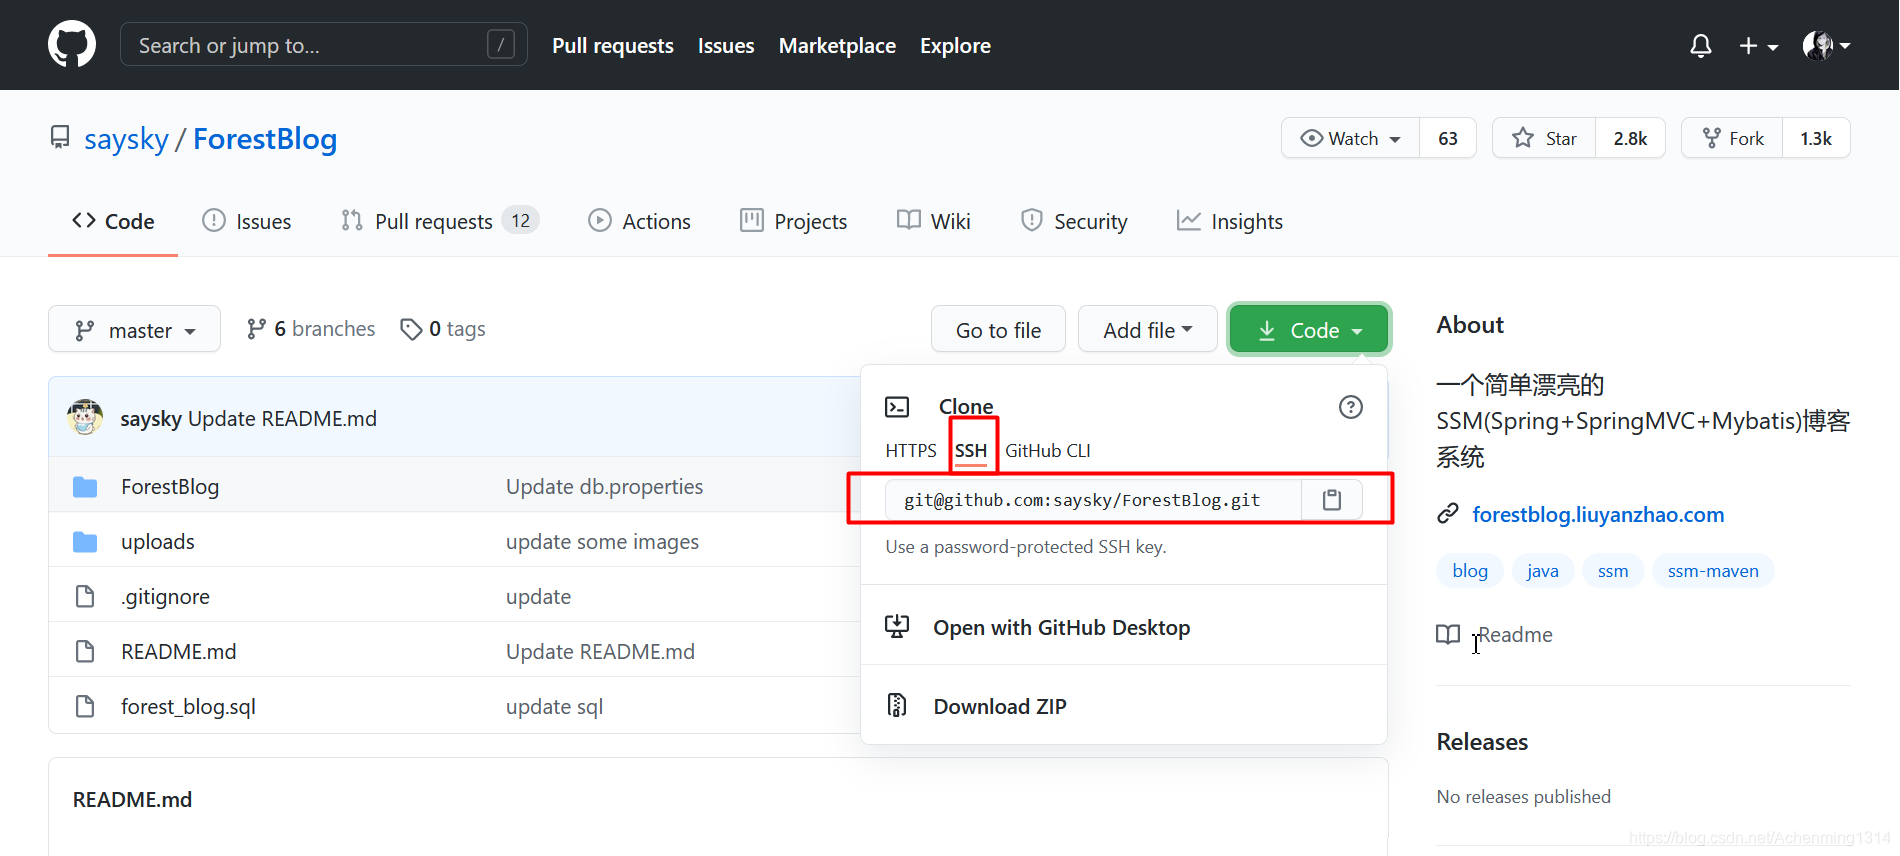Open the Update db.properties commit
This screenshot has width=1900, height=856.
tap(604, 487)
